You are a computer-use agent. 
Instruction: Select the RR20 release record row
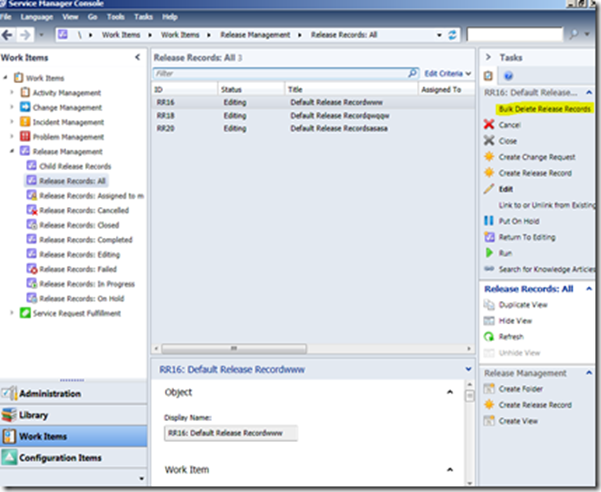pyautogui.click(x=313, y=128)
